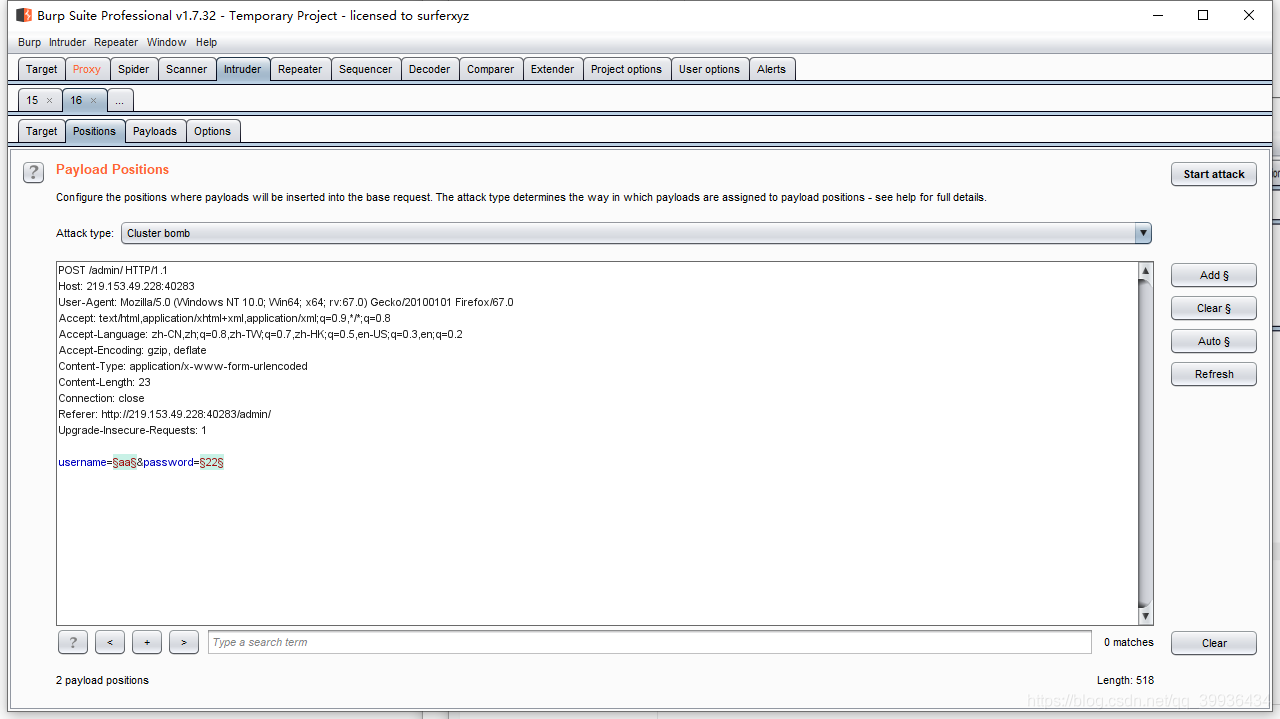This screenshot has width=1280, height=719.
Task: Open the Cluster bomb attack type combo box
Action: point(637,233)
